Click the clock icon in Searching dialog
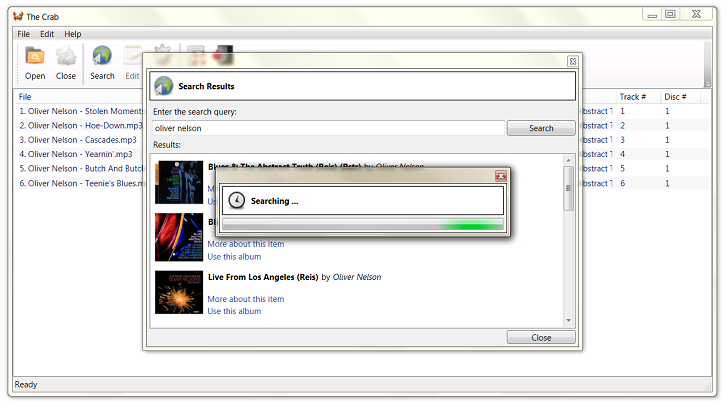Viewport: 727px width, 405px height. 236,201
